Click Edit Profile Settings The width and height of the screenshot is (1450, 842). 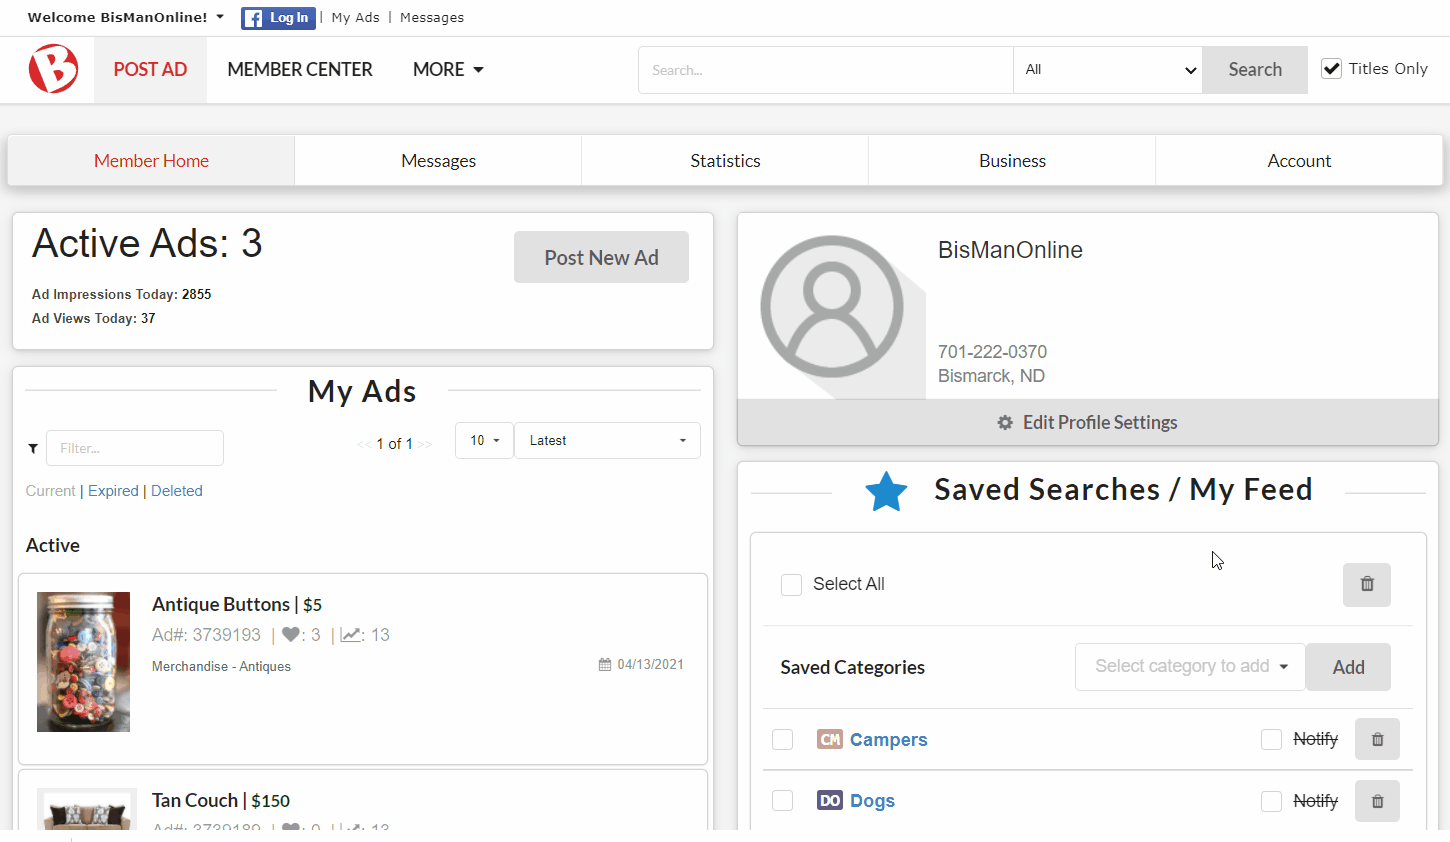tap(1087, 422)
